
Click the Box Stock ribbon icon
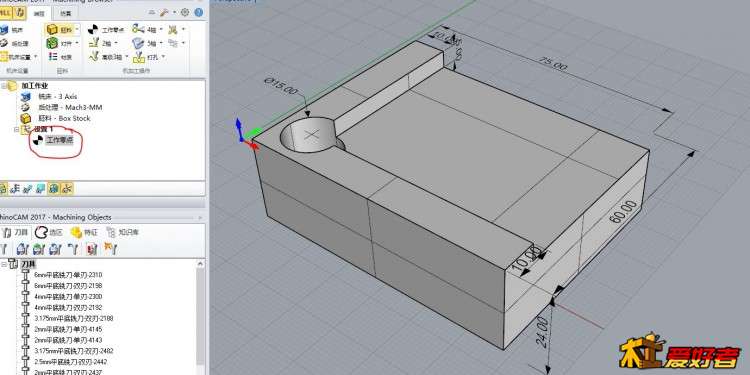tap(52, 30)
